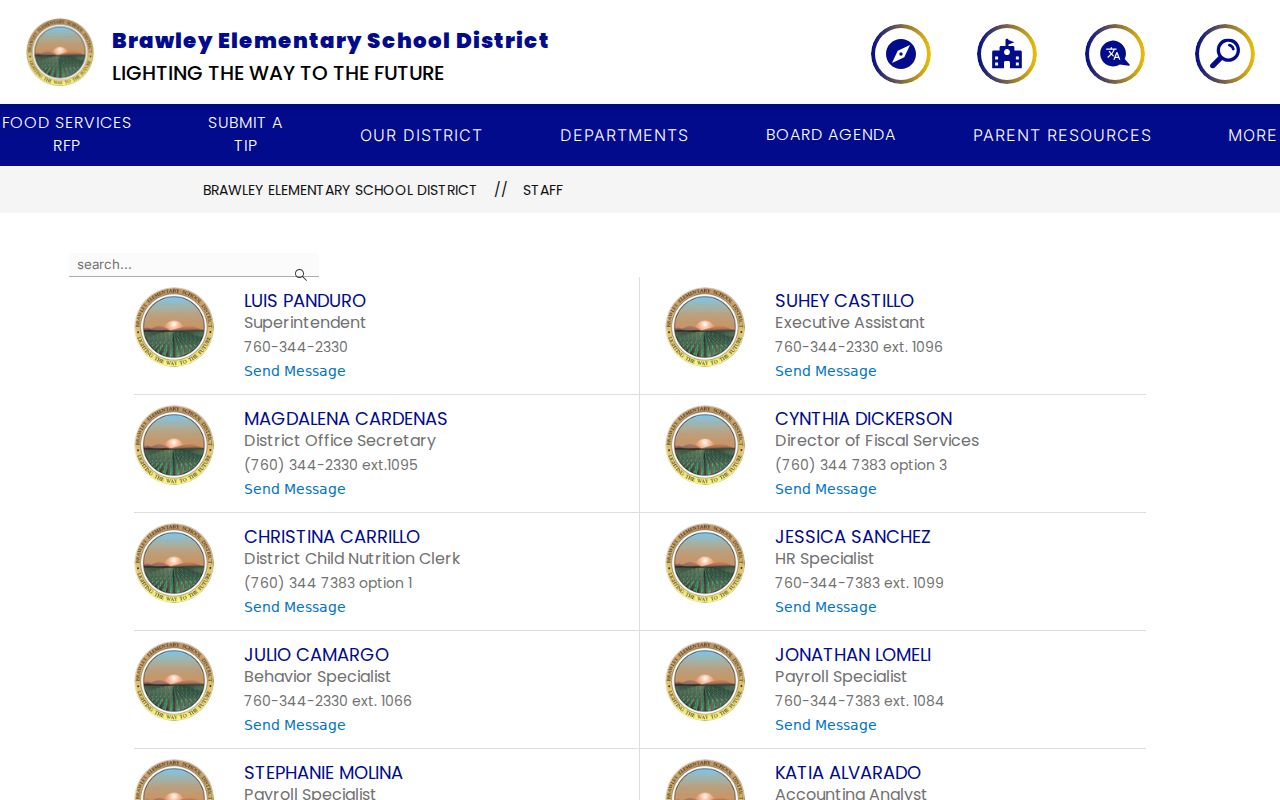Open Submit a Tip menu item
1280x800 pixels.
(245, 134)
